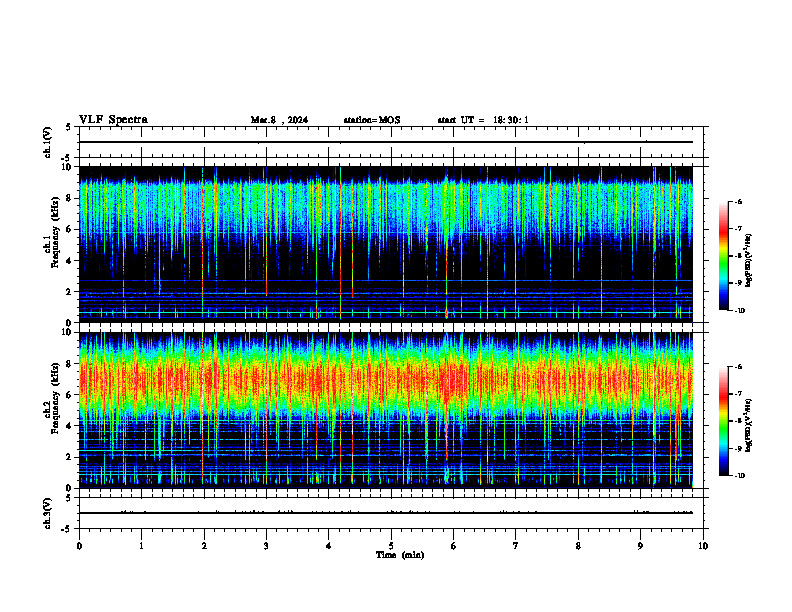Click the color scale bar beside ch.1 spectrogram
This screenshot has width=792, height=612.
[724, 256]
